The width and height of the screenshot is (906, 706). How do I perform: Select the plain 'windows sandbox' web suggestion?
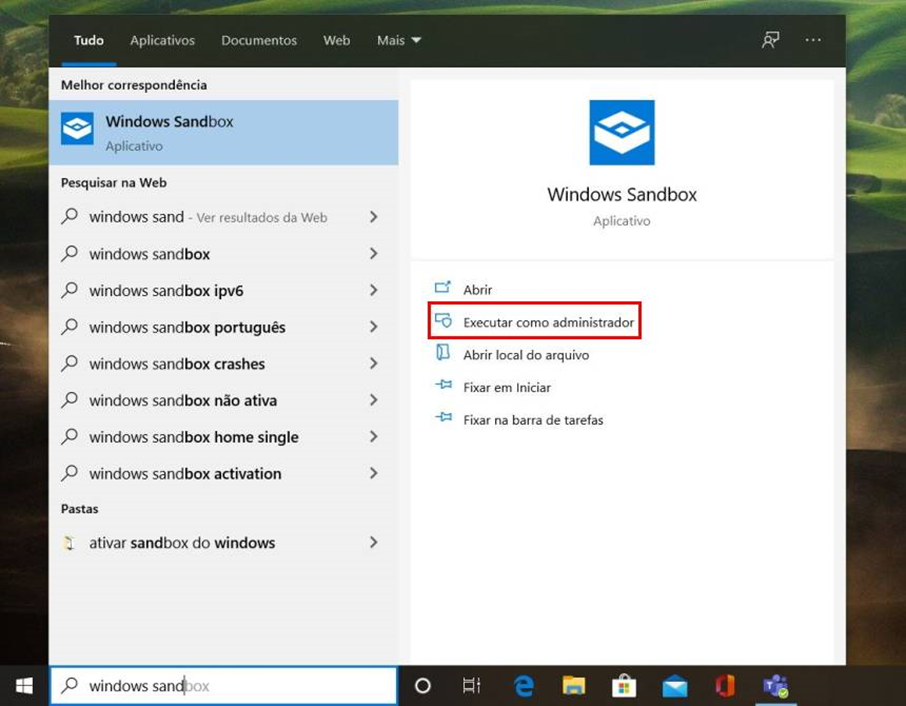point(224,254)
